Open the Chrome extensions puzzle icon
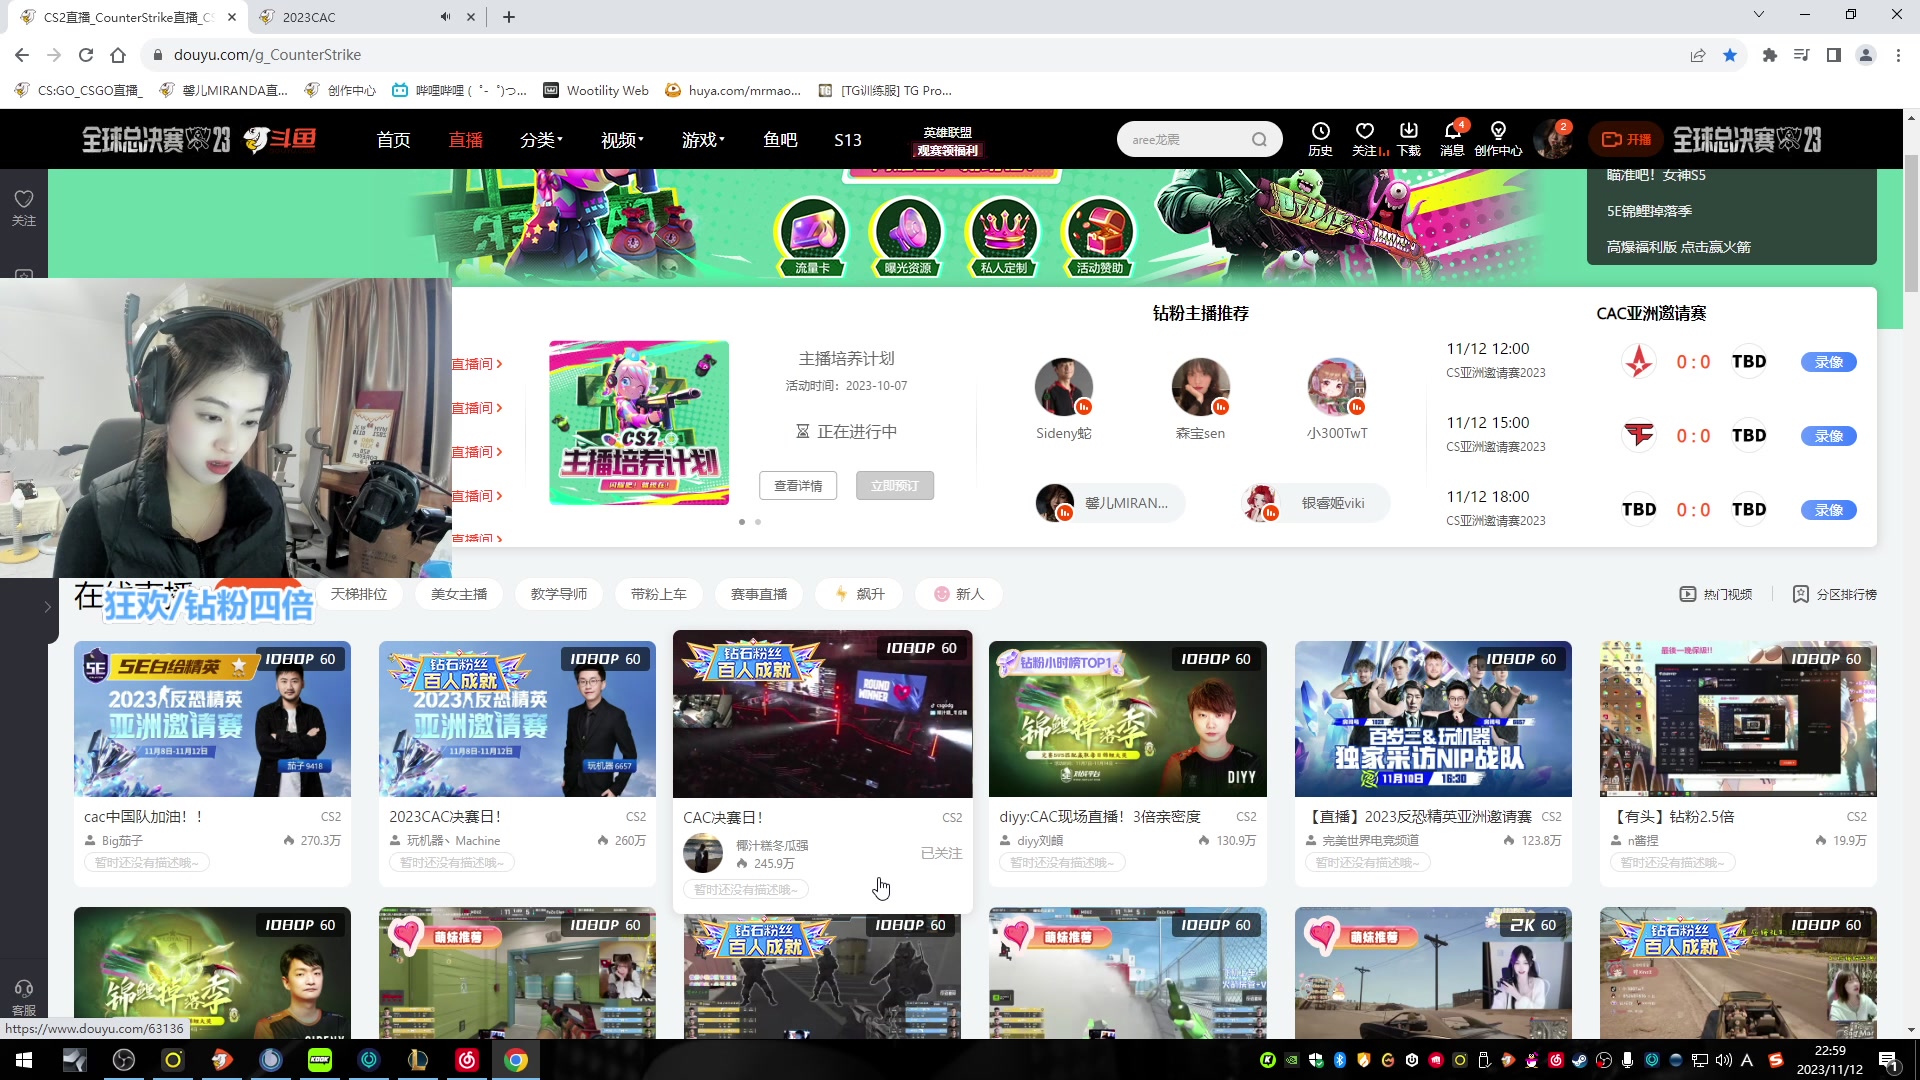Image resolution: width=1920 pixels, height=1080 pixels. point(1770,55)
